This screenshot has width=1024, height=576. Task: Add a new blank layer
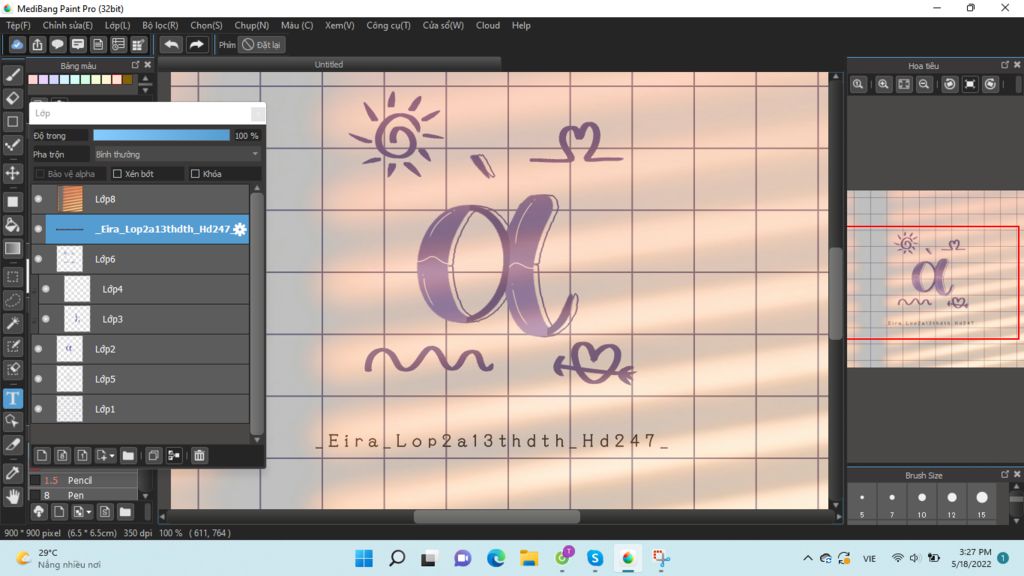[42, 455]
